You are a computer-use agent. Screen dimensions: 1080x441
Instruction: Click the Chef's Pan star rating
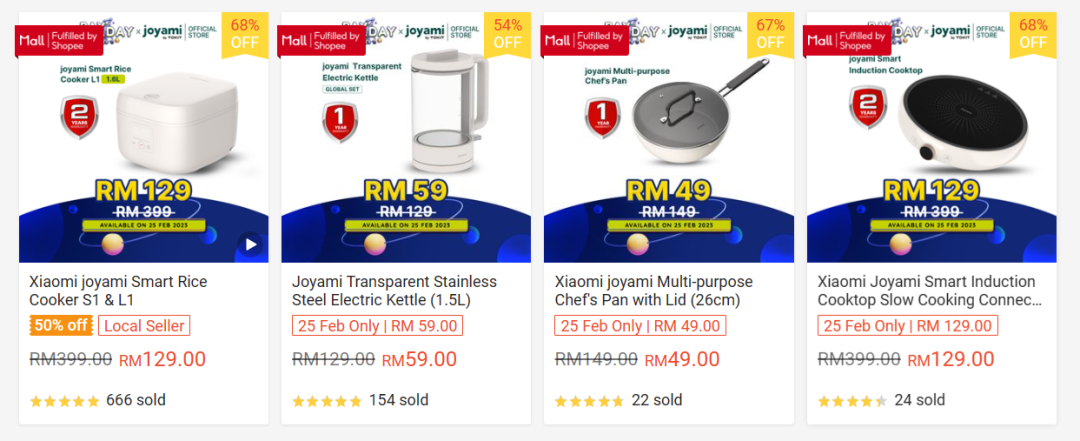(589, 401)
